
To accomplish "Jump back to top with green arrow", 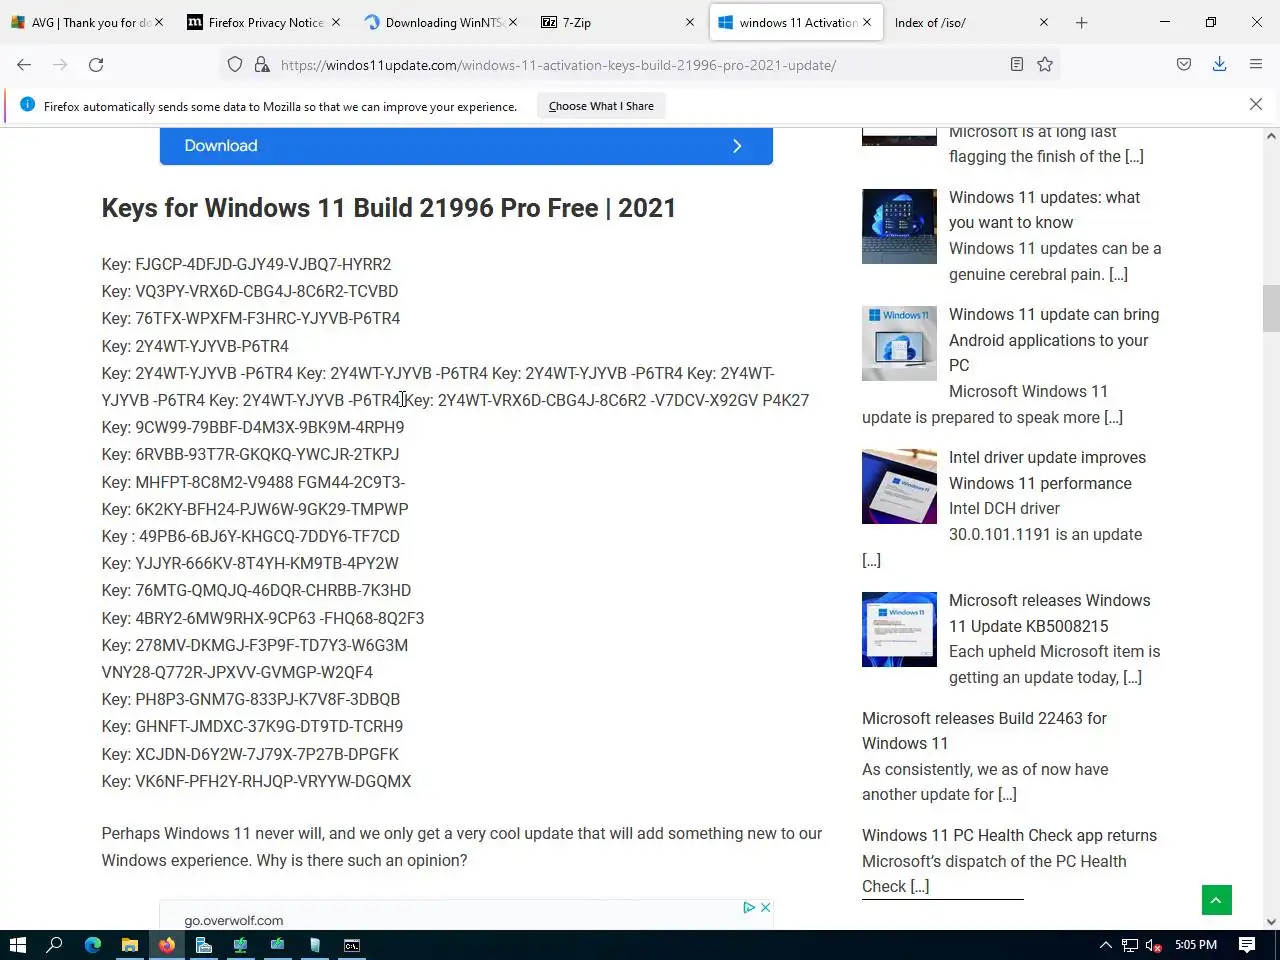I will (1216, 900).
